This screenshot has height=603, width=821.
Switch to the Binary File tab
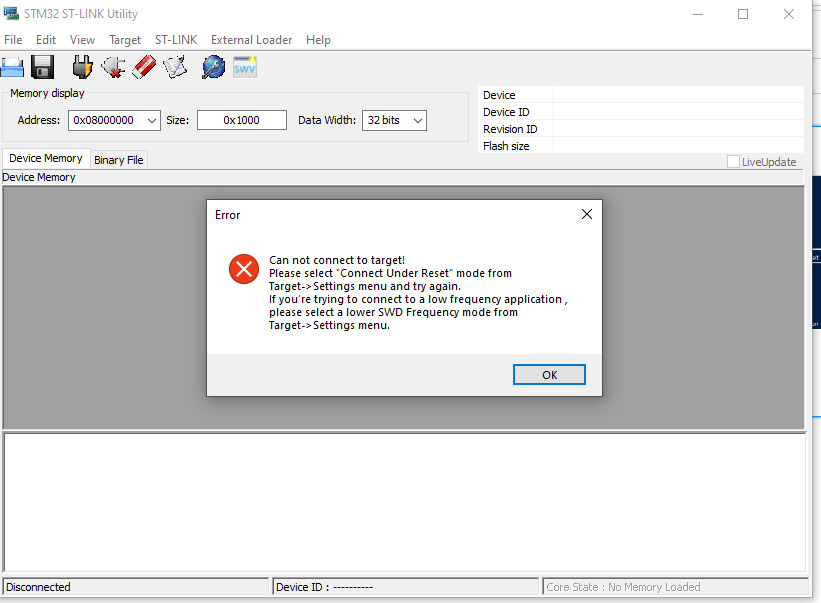(x=118, y=158)
